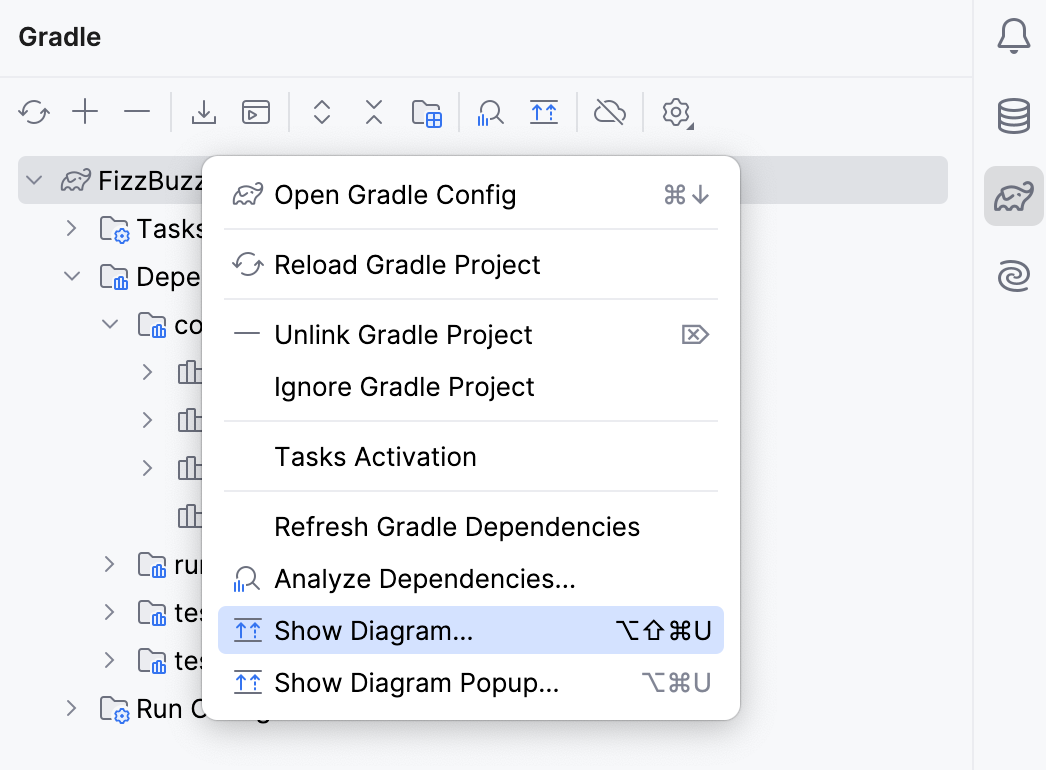Open Gradle settings via the gear icon
1046x770 pixels.
pos(676,112)
